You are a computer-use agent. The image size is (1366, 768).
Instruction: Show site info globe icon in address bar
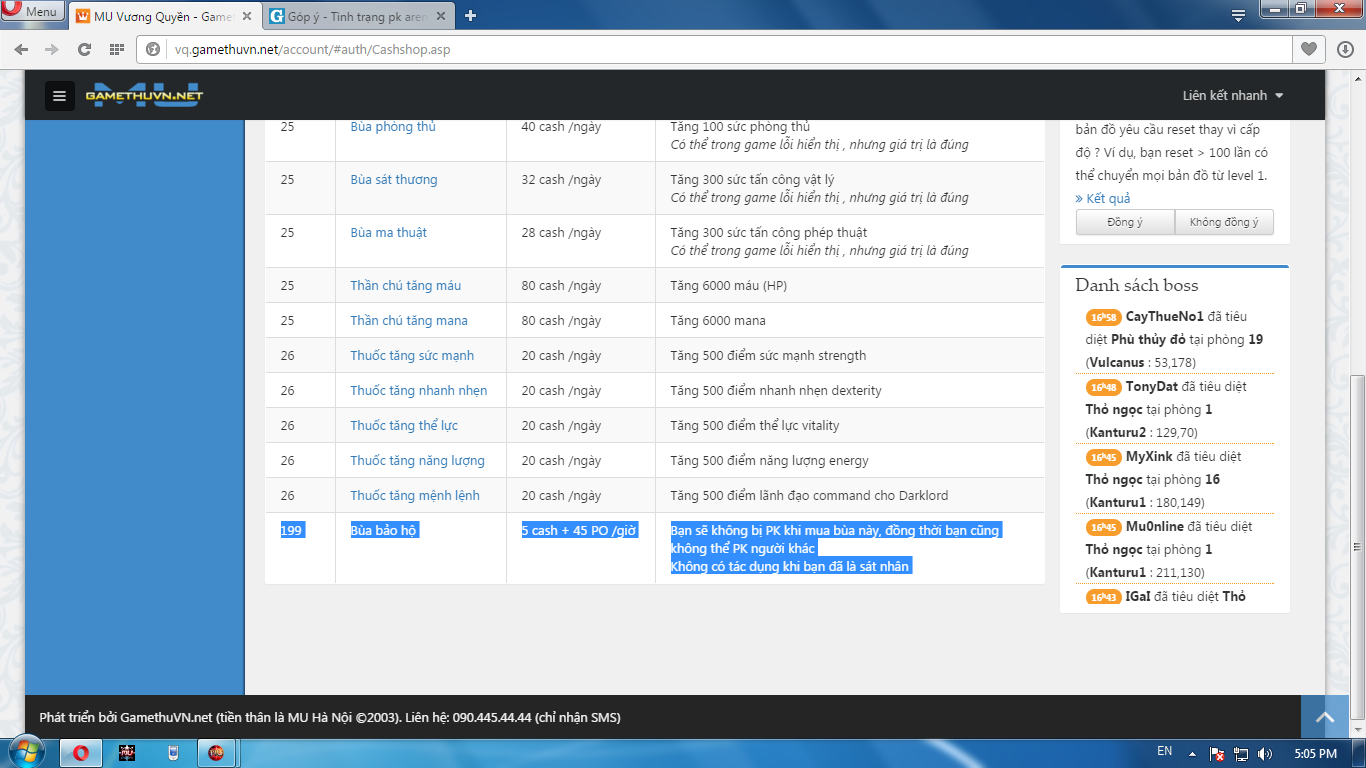pyautogui.click(x=154, y=49)
